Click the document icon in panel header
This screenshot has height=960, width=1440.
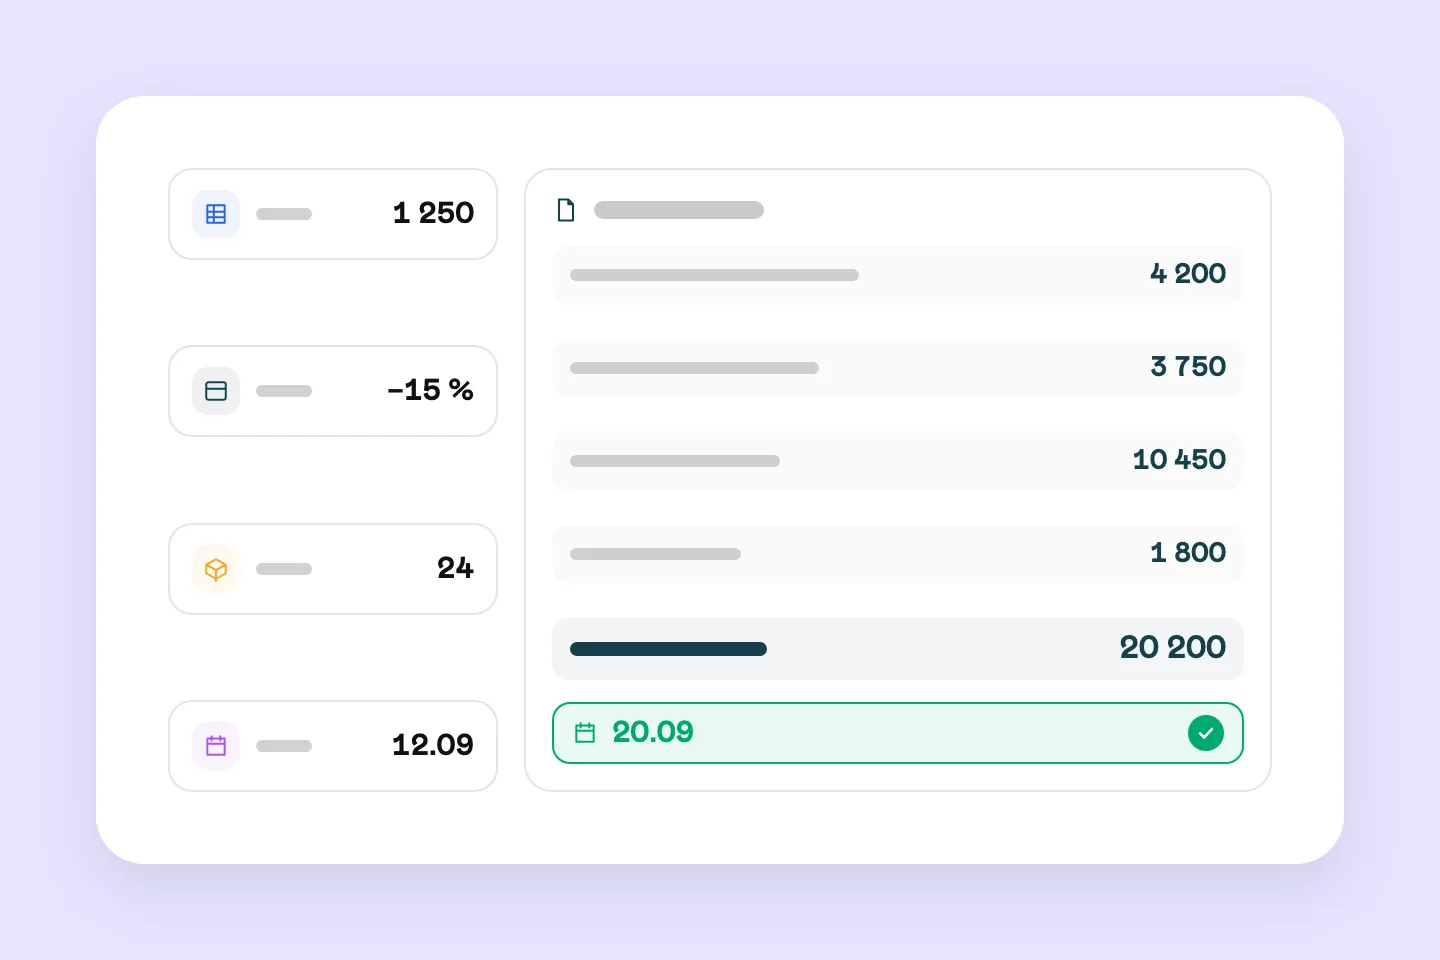coord(566,210)
